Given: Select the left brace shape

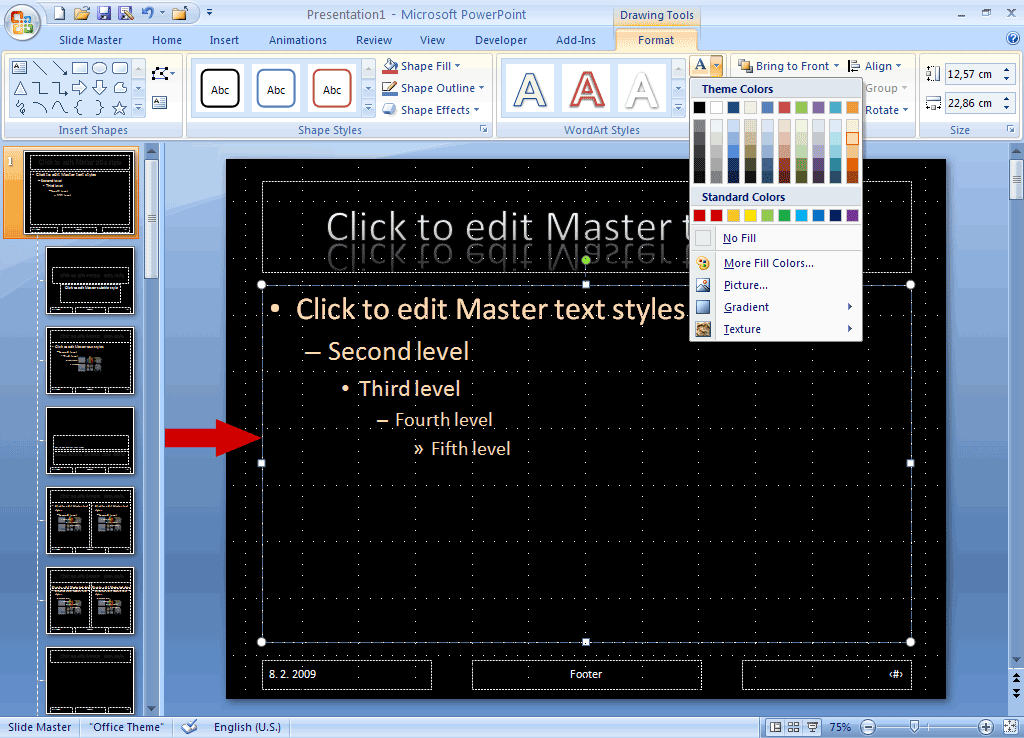Looking at the screenshot, I should point(80,108).
